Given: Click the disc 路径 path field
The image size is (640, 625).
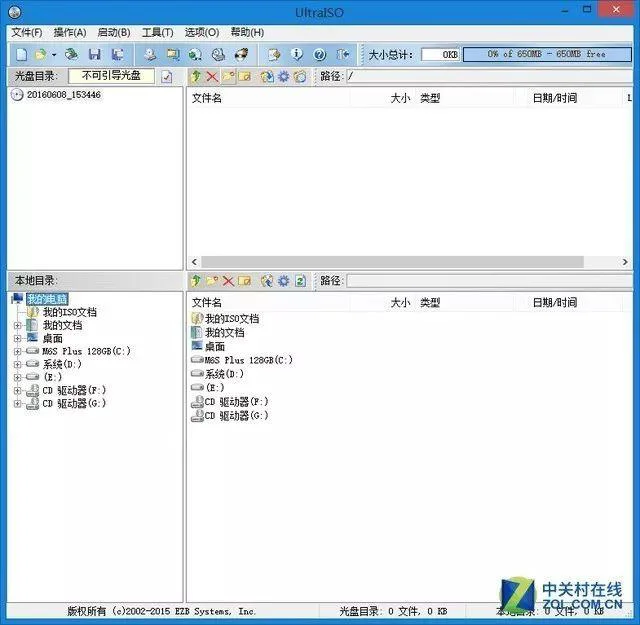Looking at the screenshot, I should (x=489, y=76).
